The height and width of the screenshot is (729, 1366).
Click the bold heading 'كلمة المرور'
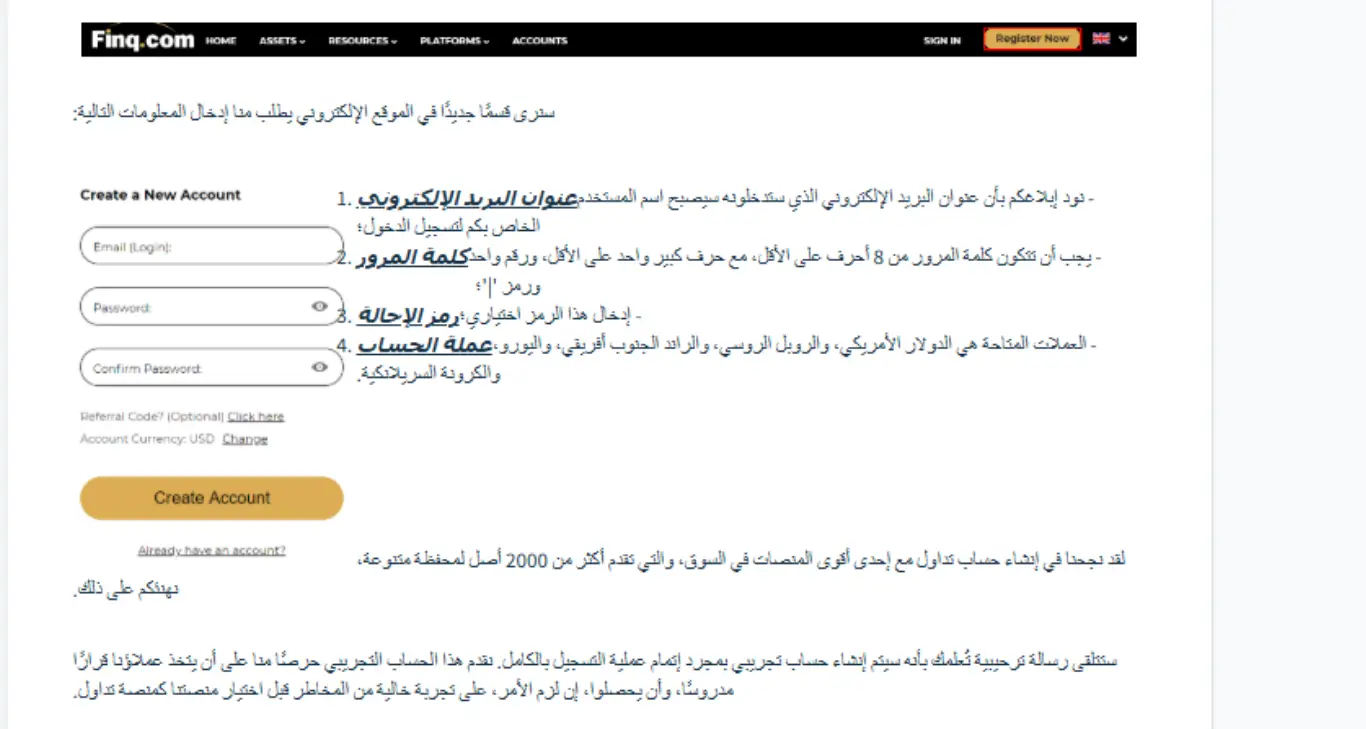tap(413, 257)
